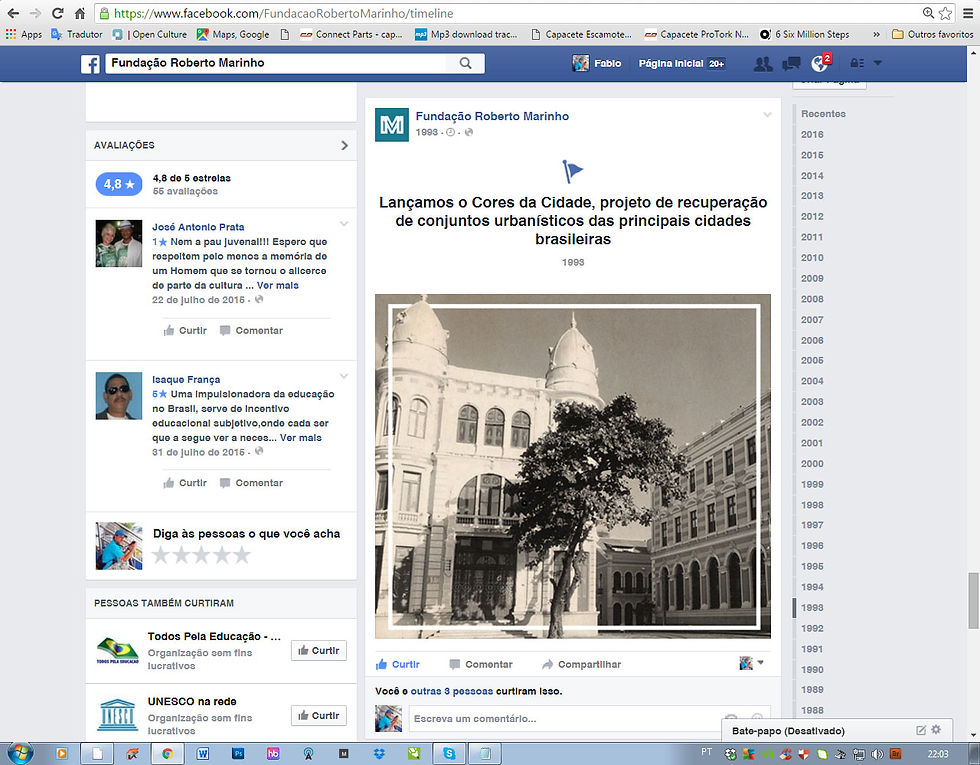This screenshot has width=980, height=765.
Task: Open Maps, Google bookmark
Action: (x=233, y=34)
